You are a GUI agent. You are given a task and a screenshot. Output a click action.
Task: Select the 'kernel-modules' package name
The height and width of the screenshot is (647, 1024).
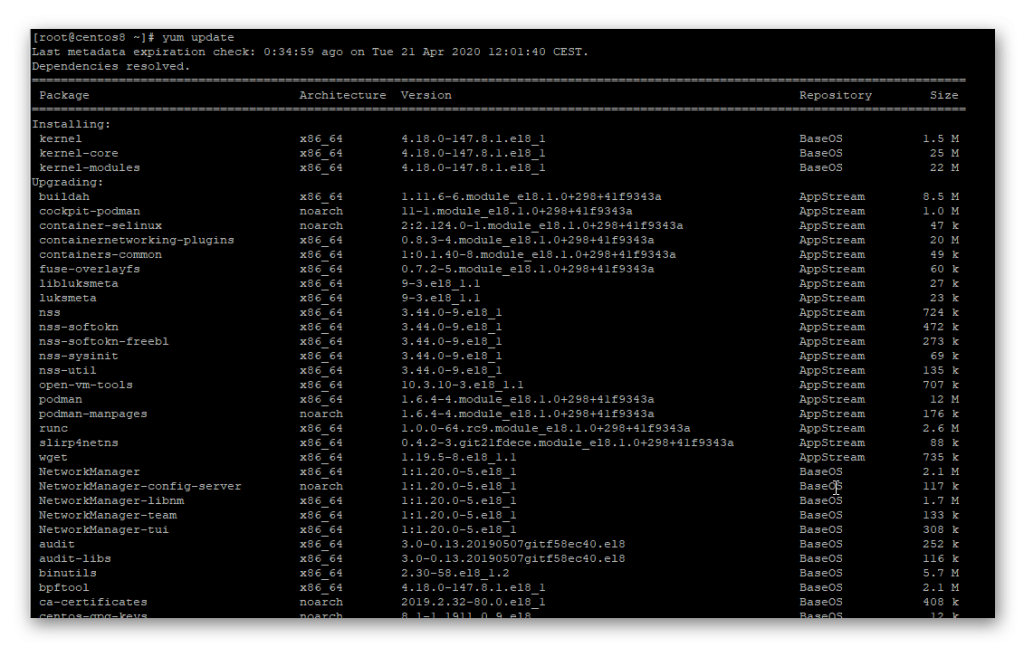89,167
